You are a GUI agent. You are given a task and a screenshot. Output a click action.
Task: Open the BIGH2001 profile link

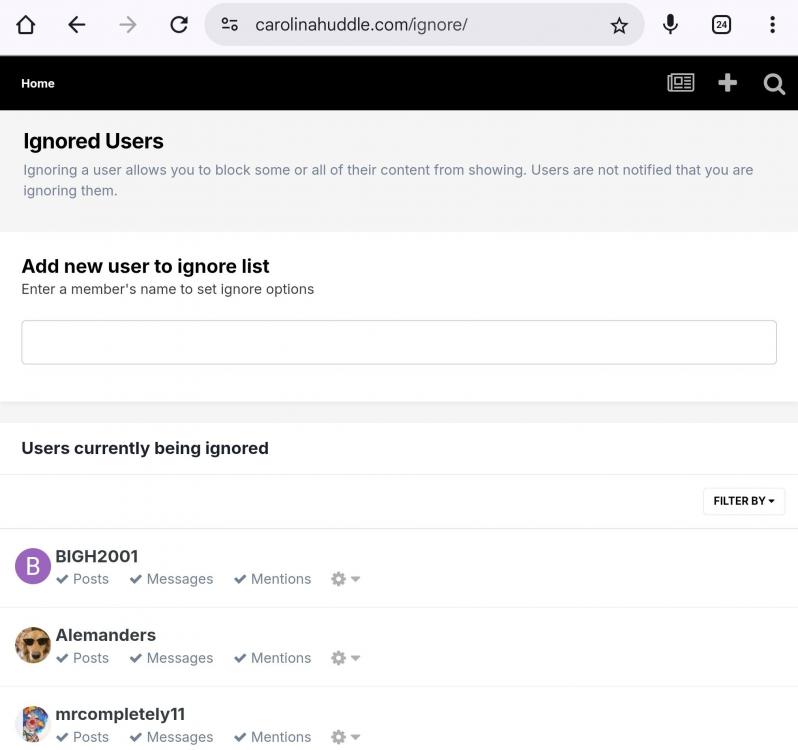pyautogui.click(x=97, y=556)
